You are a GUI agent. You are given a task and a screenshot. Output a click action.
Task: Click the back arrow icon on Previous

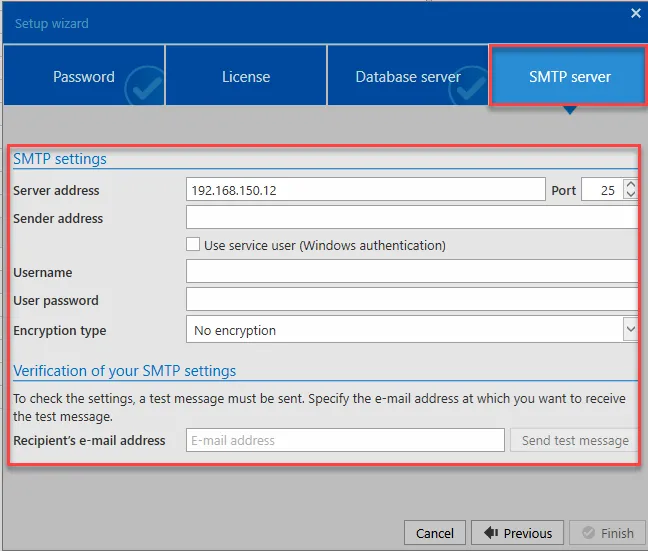491,532
